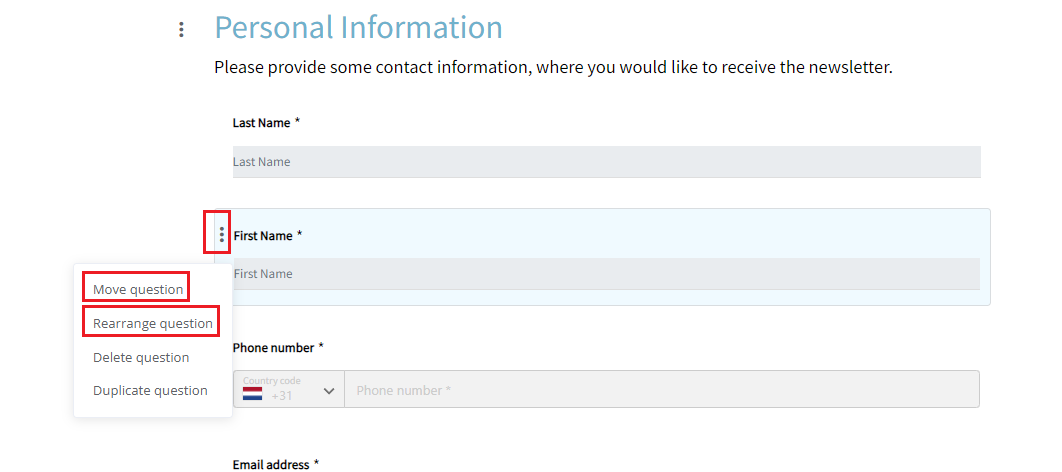Screen dimensions: 1062x472
Task: Choose Move question from the context menu
Action: (138, 289)
